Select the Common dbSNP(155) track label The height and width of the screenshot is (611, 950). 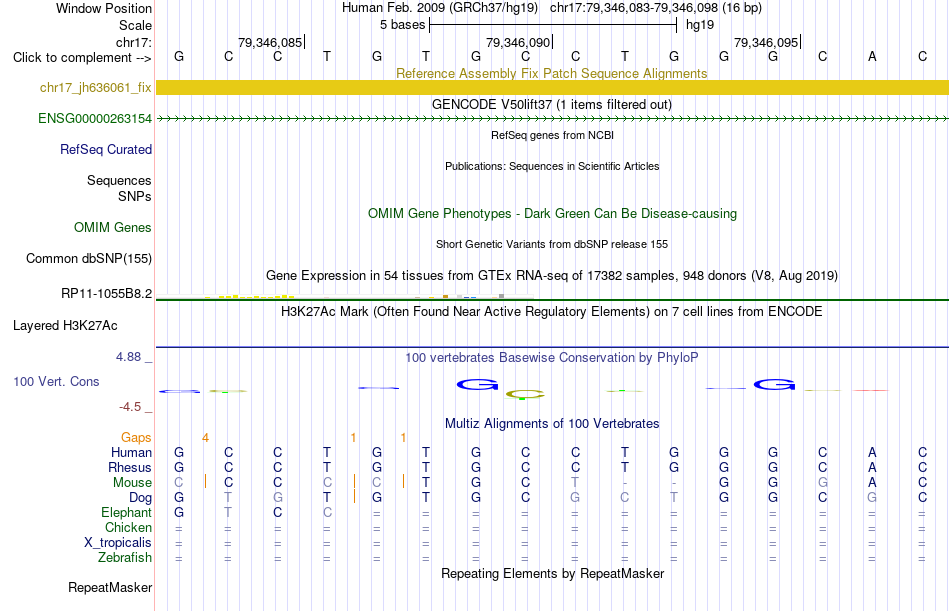point(89,258)
